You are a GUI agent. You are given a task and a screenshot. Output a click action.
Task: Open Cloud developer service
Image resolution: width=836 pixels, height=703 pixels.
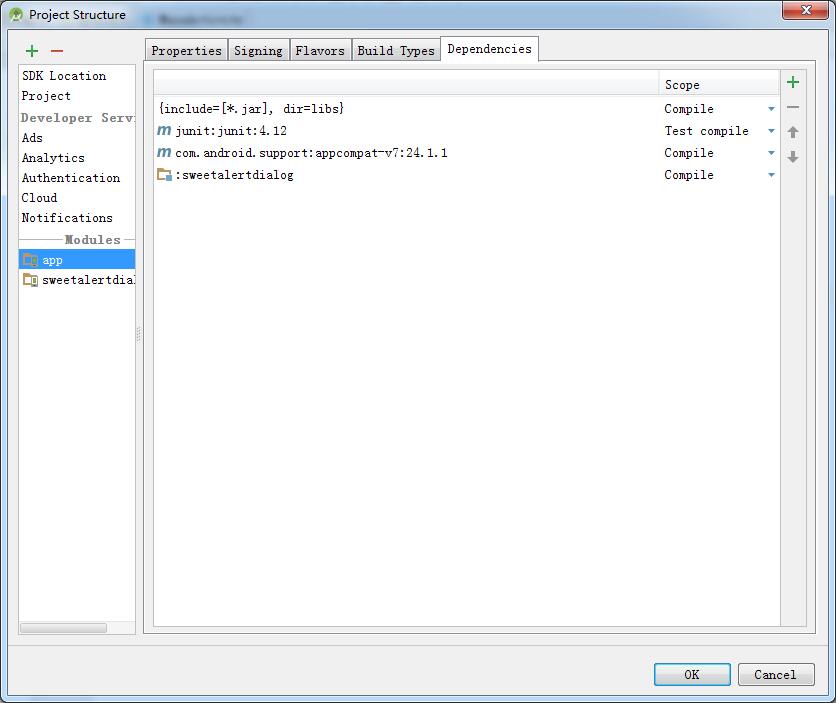[39, 198]
